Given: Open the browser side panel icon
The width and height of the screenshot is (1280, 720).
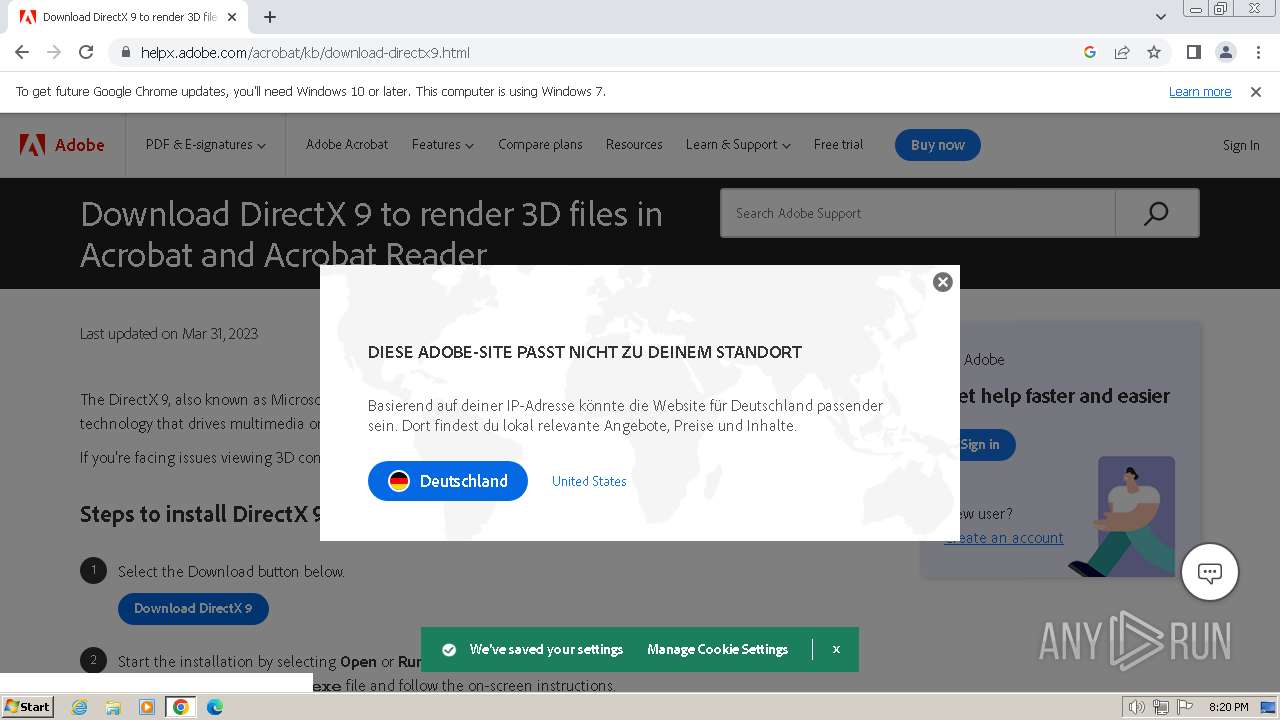Looking at the screenshot, I should [1193, 52].
